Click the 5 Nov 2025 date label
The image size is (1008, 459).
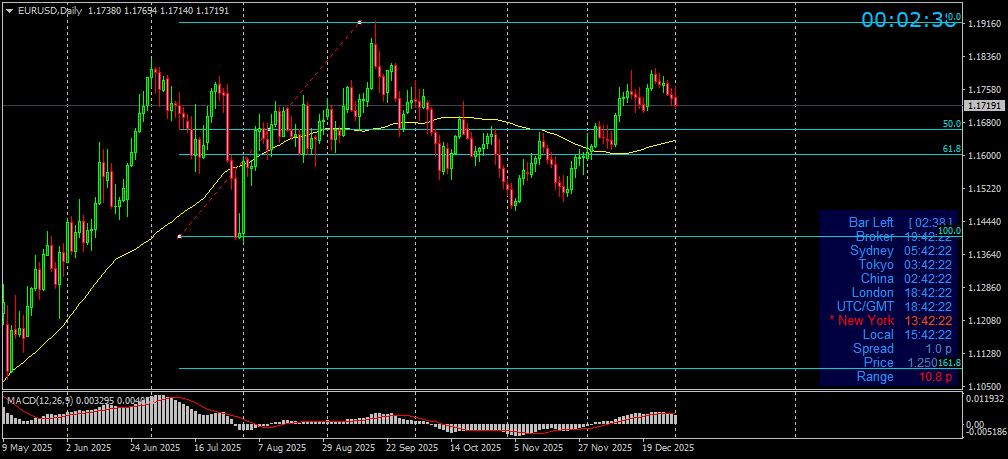point(538,447)
